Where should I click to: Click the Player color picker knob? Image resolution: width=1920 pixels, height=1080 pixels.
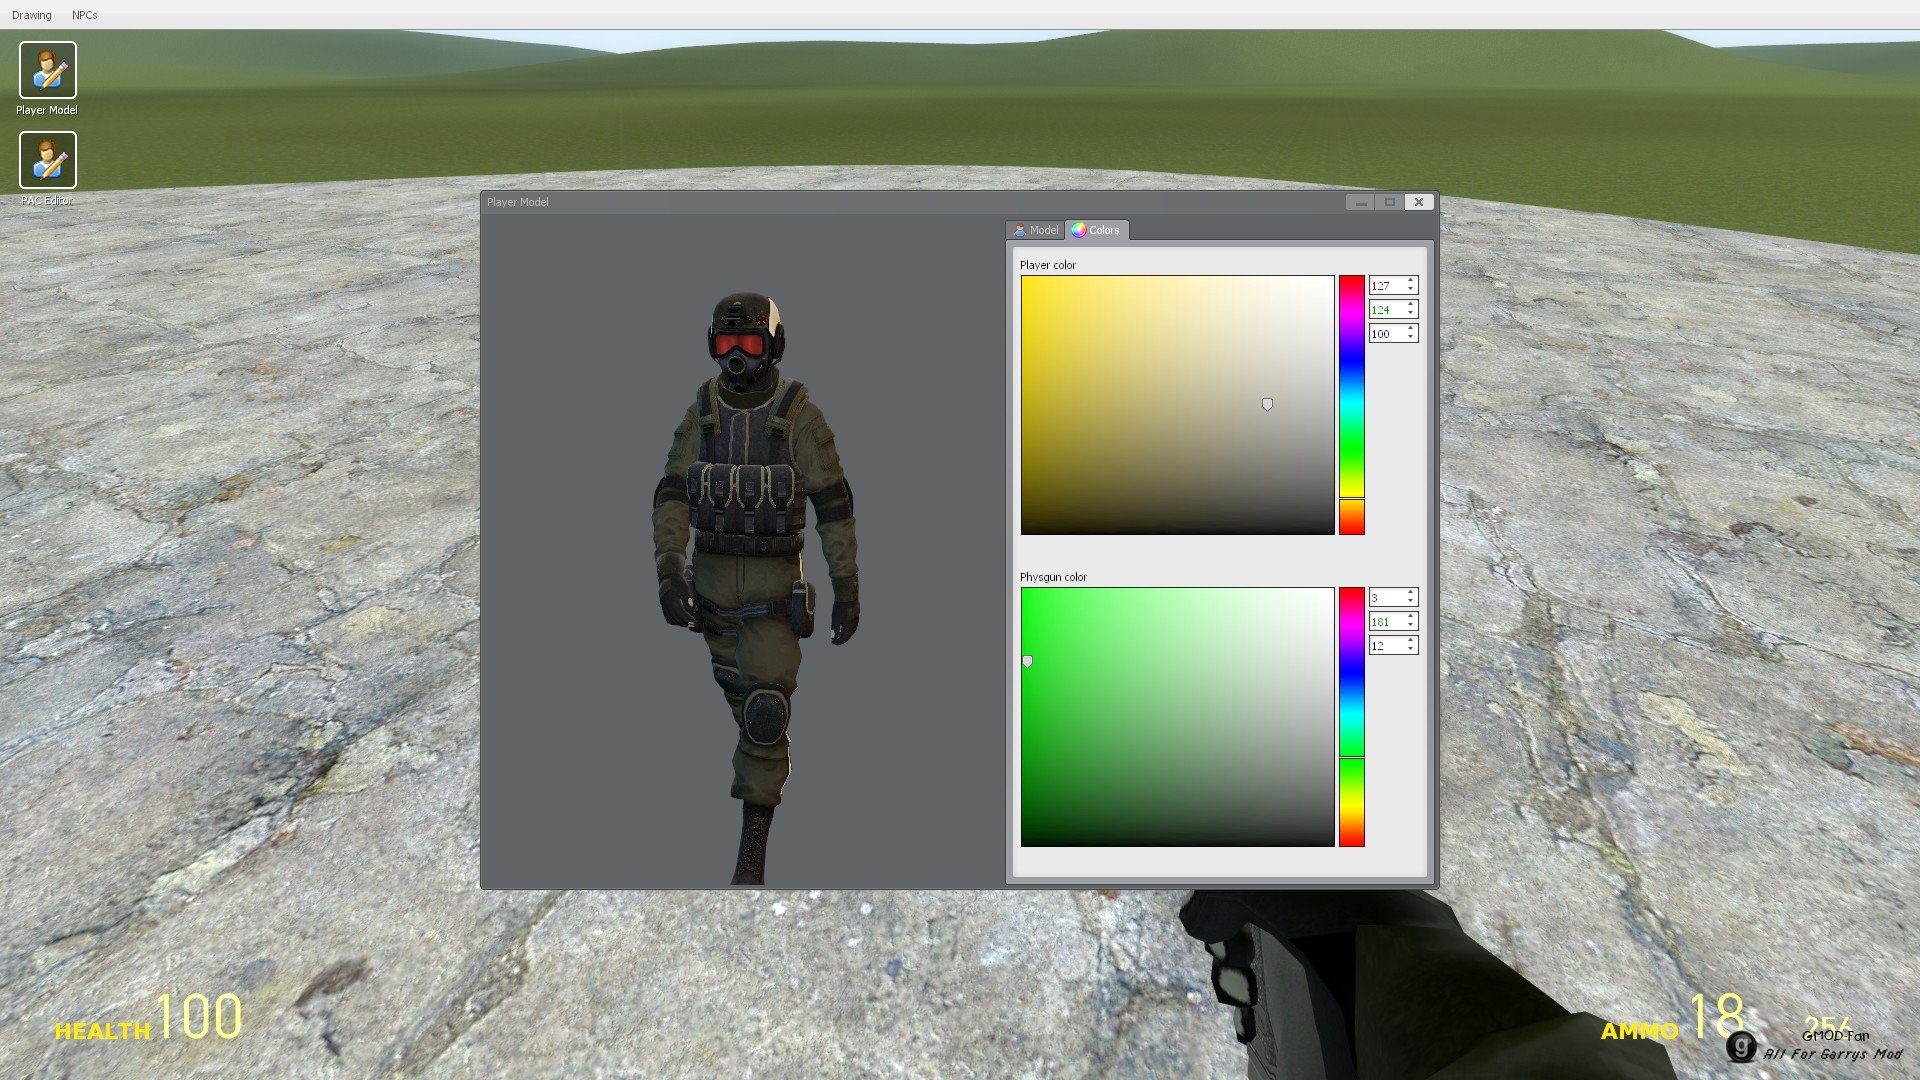(1267, 405)
